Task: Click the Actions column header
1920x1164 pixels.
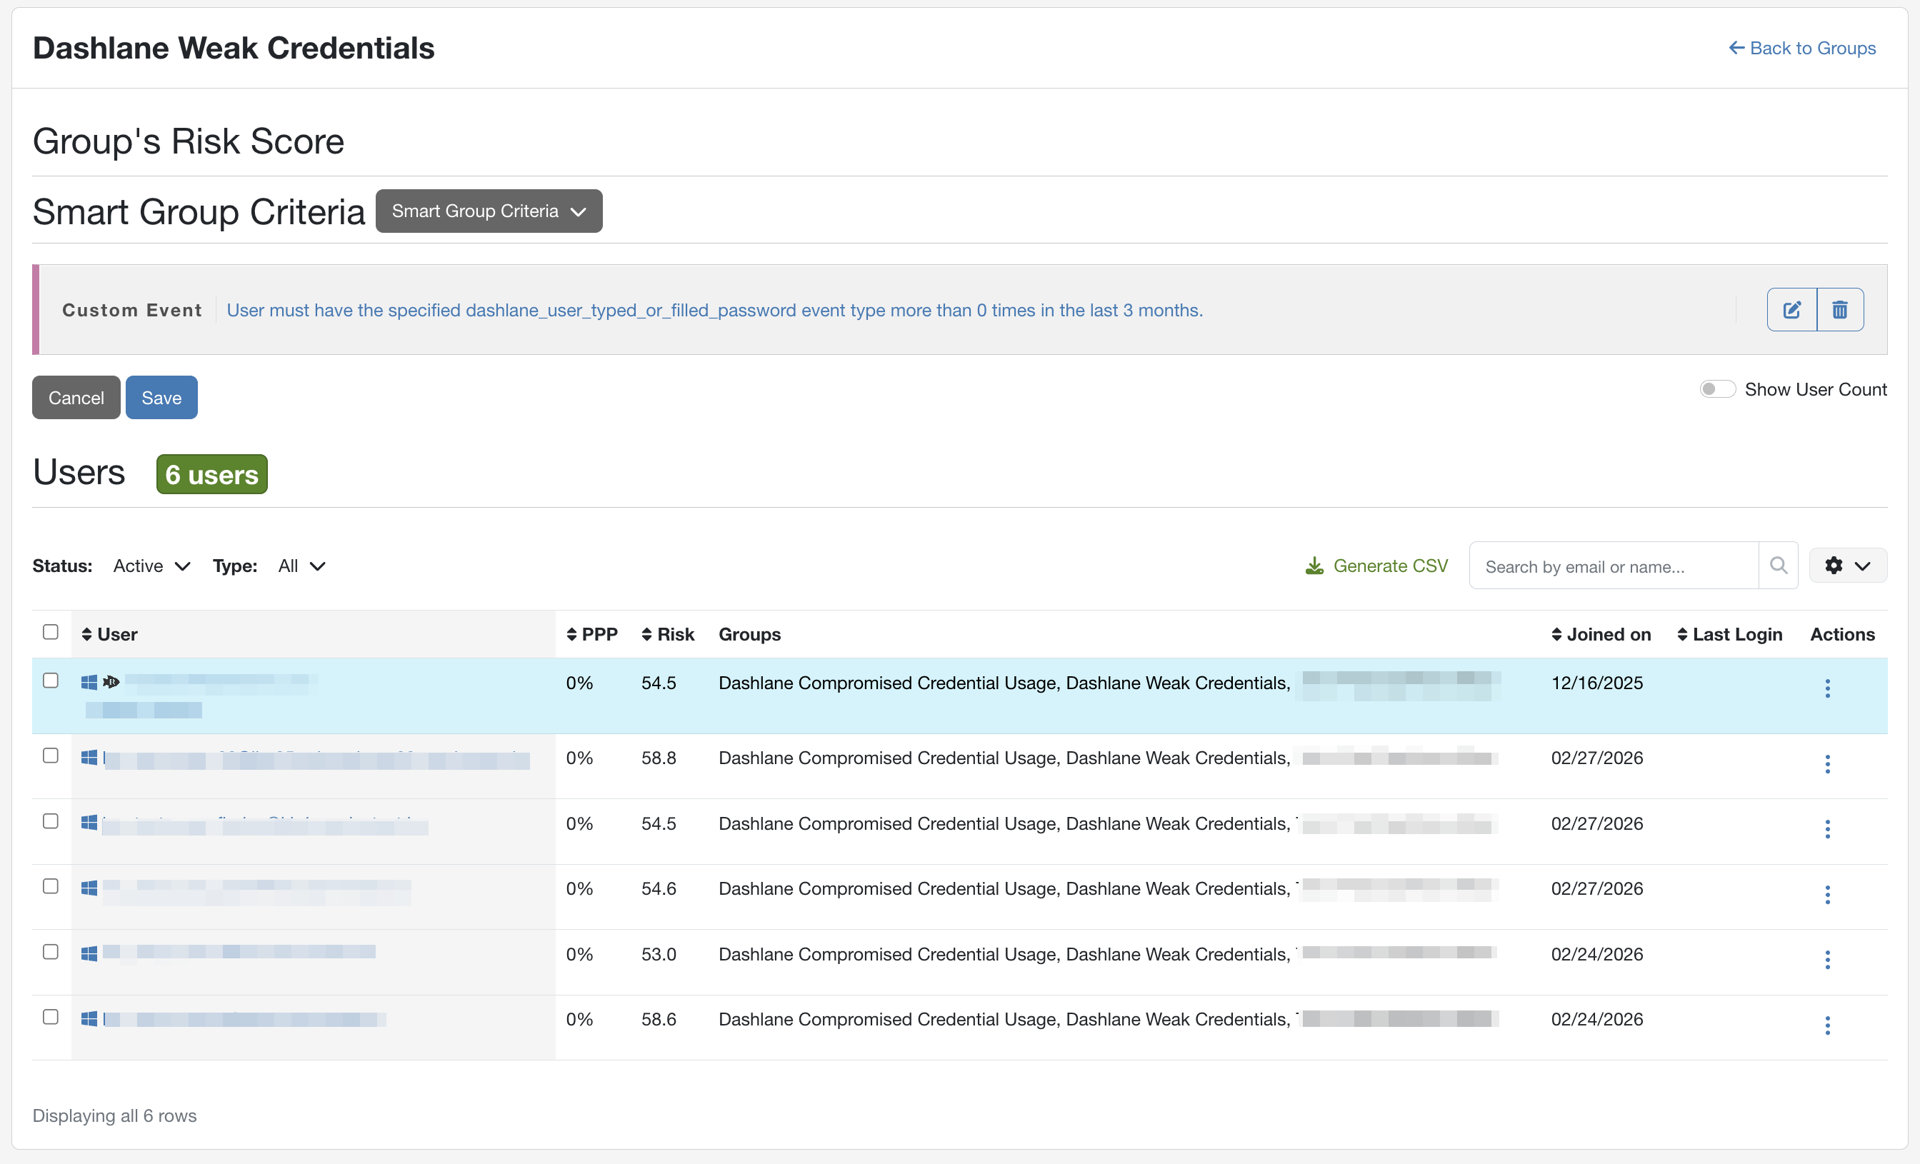Action: point(1842,634)
